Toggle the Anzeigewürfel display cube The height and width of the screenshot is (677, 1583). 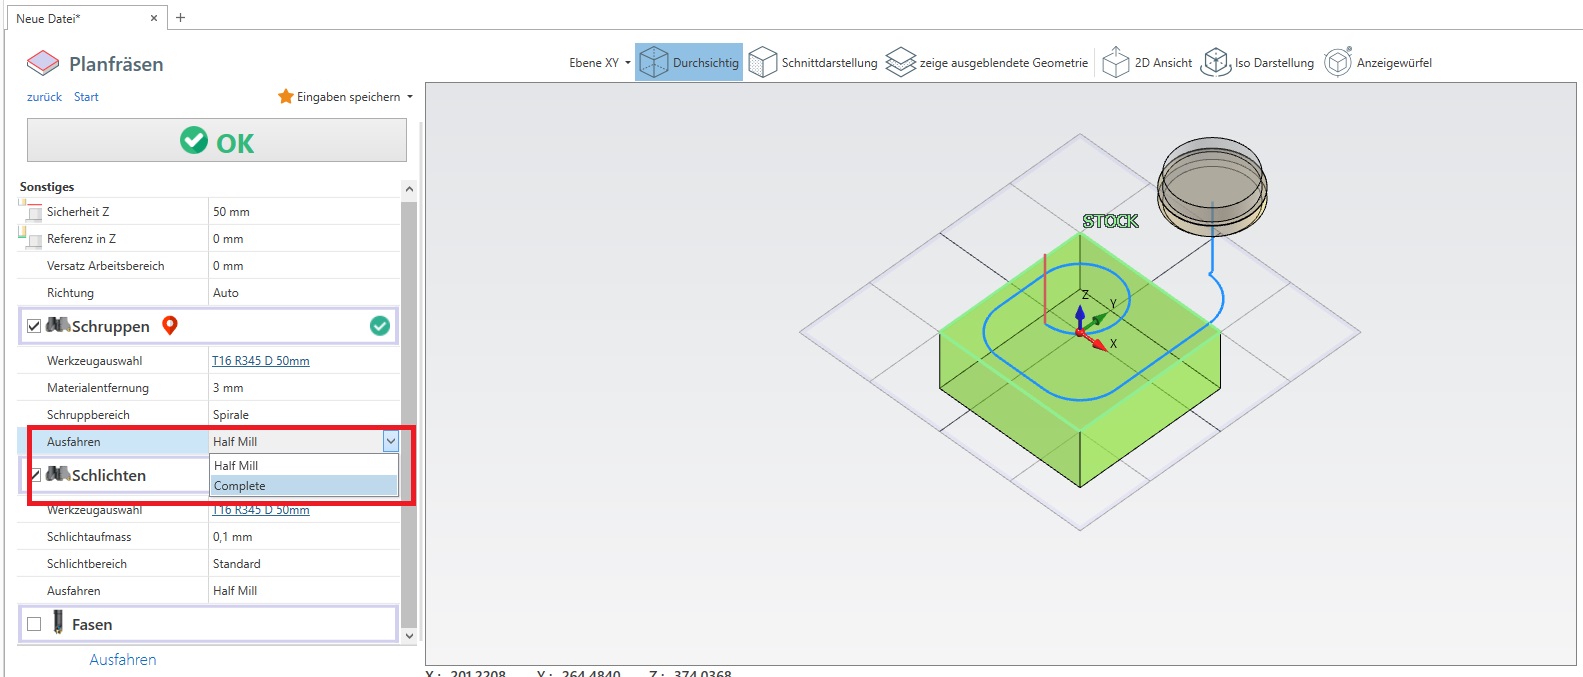pos(1337,62)
